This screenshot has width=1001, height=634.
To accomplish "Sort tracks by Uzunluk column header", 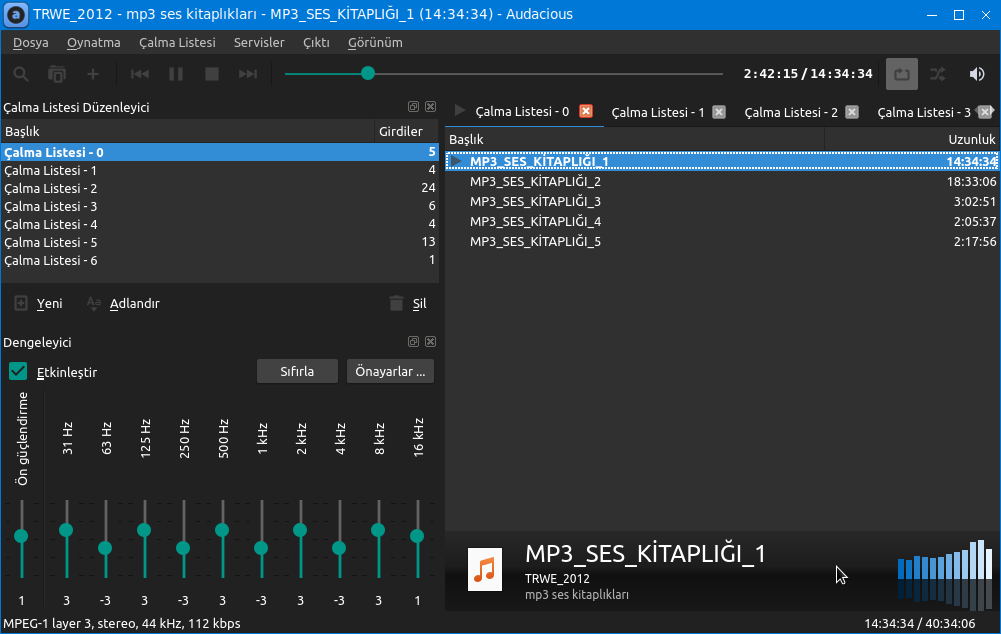I will [912, 139].
